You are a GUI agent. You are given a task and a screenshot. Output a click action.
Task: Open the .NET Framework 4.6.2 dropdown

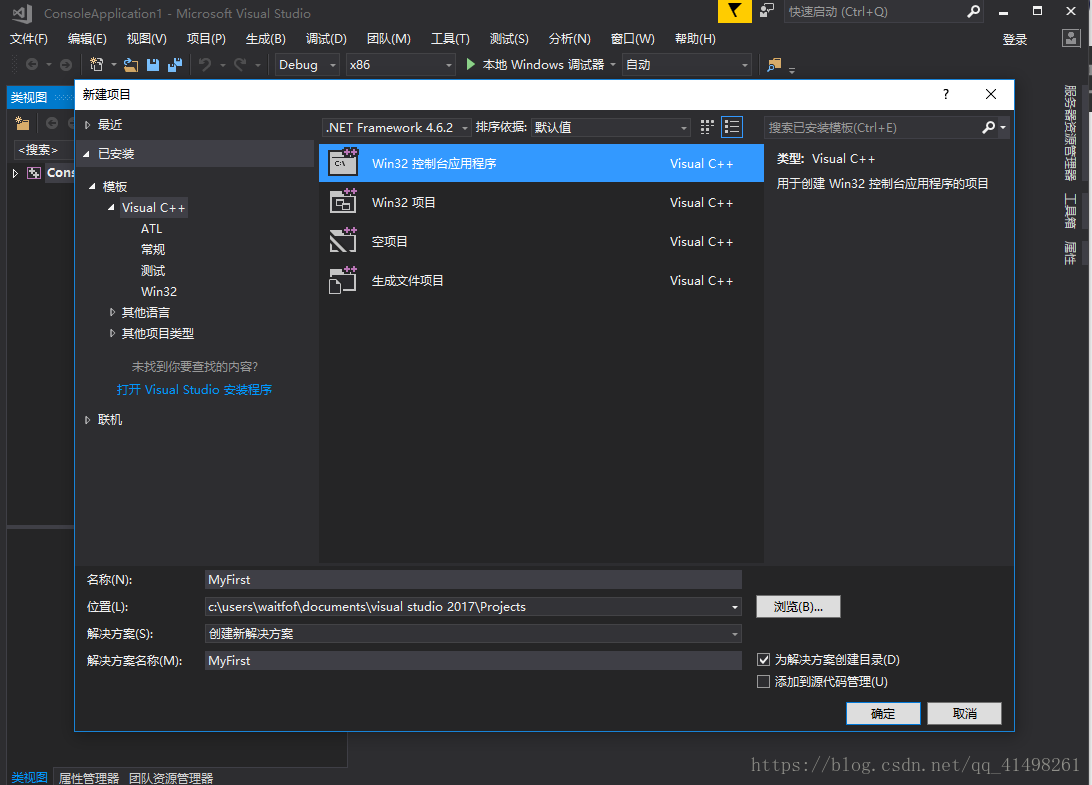(x=396, y=127)
